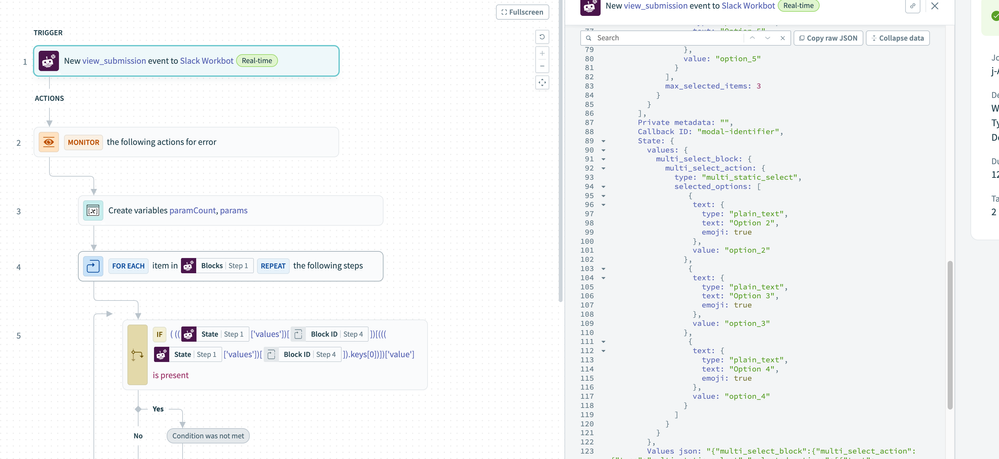999x459 pixels.
Task: Click max_selected_items: 3 line
Action: pyautogui.click(x=713, y=85)
